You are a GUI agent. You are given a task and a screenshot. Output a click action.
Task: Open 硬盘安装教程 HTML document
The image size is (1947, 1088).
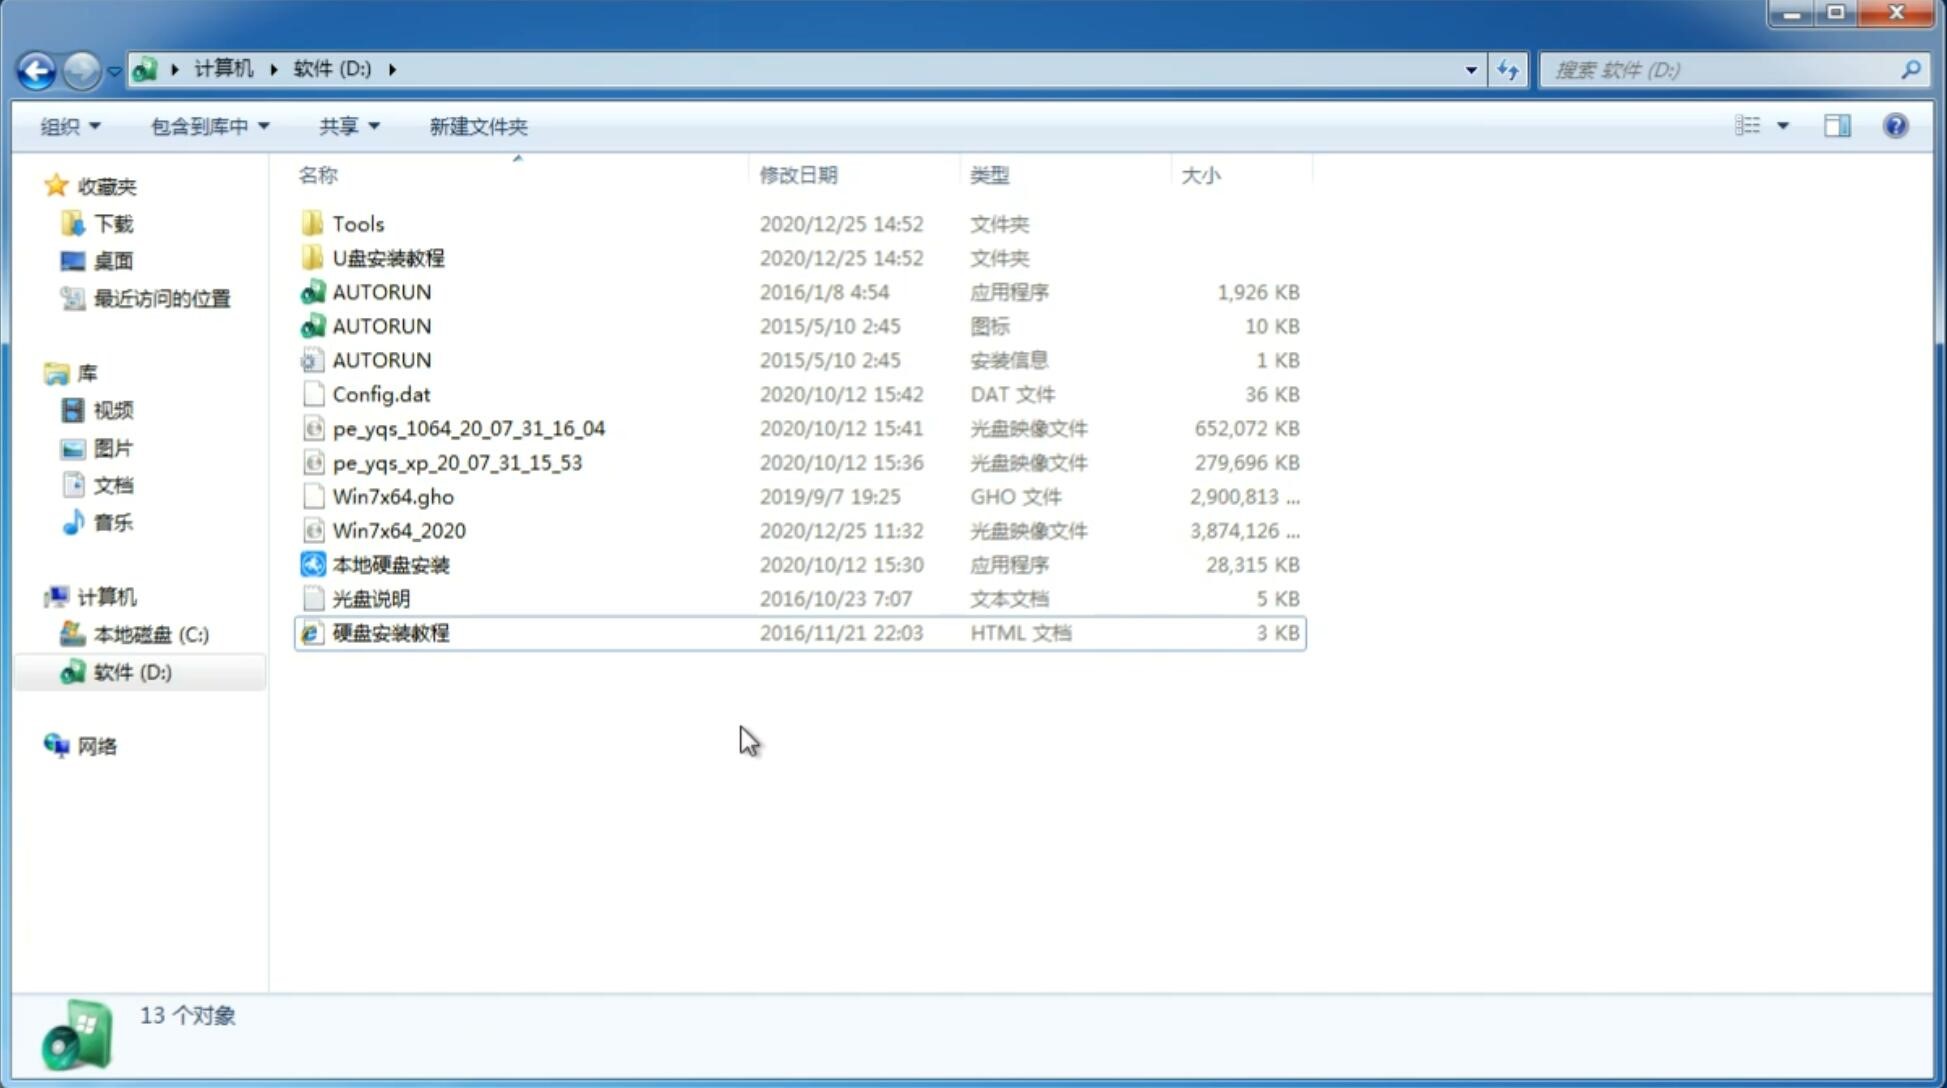[390, 632]
